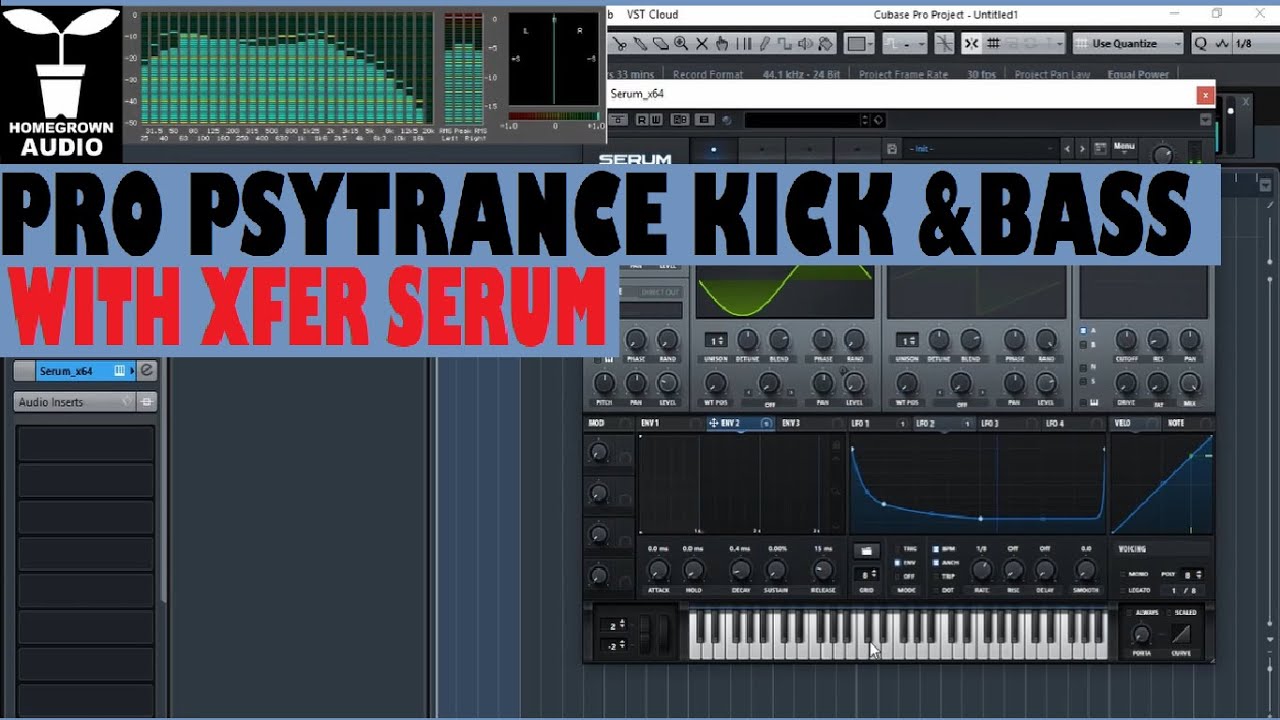Click the edit instrument 'e' icon beside Serum_x64

pyautogui.click(x=146, y=371)
